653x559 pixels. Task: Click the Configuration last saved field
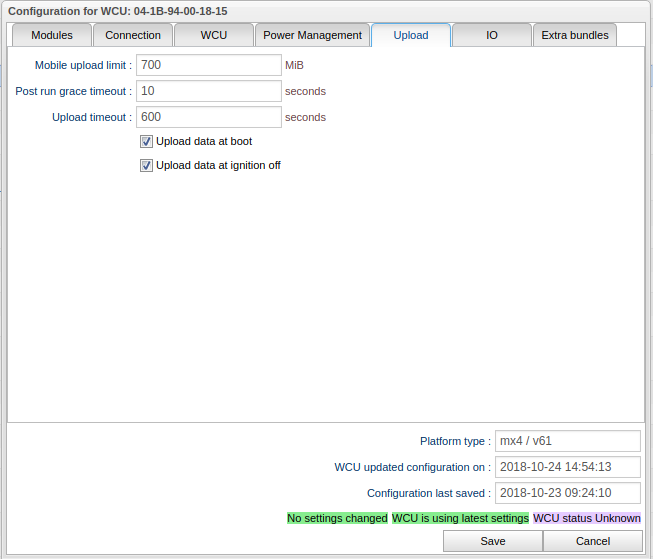point(567,493)
